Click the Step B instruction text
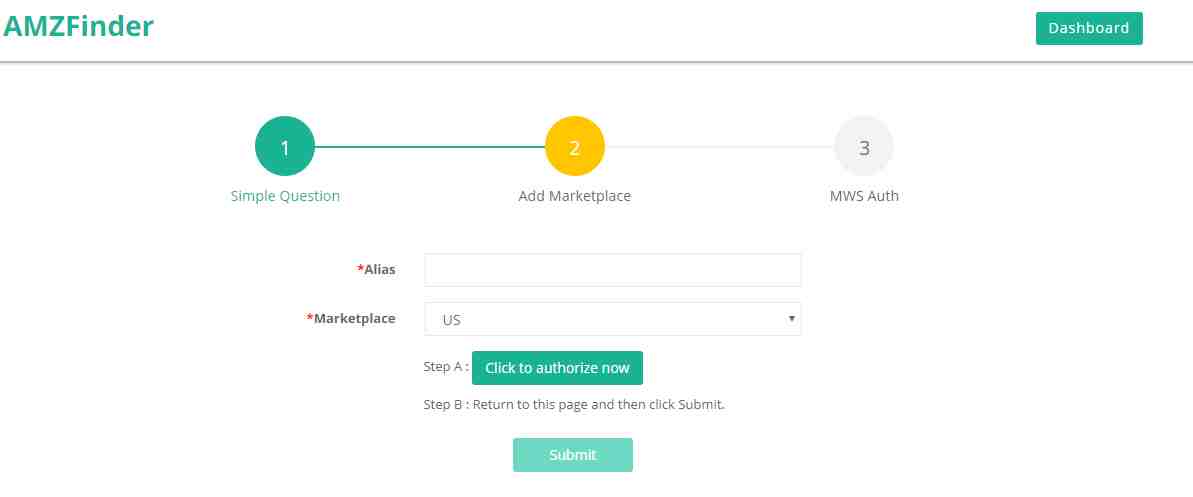This screenshot has height=497, width=1193. coord(574,404)
